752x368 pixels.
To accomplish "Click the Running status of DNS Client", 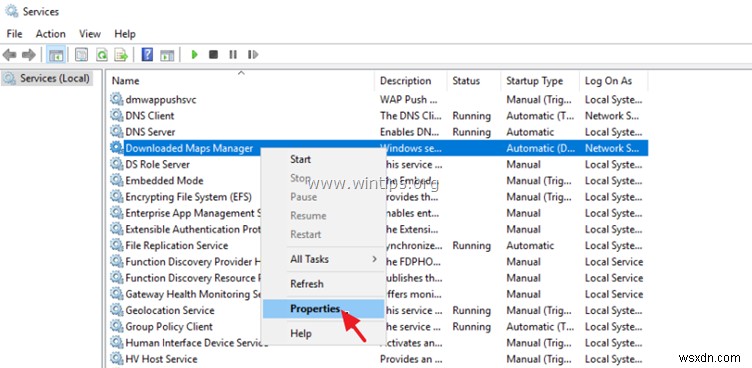I will pos(471,116).
